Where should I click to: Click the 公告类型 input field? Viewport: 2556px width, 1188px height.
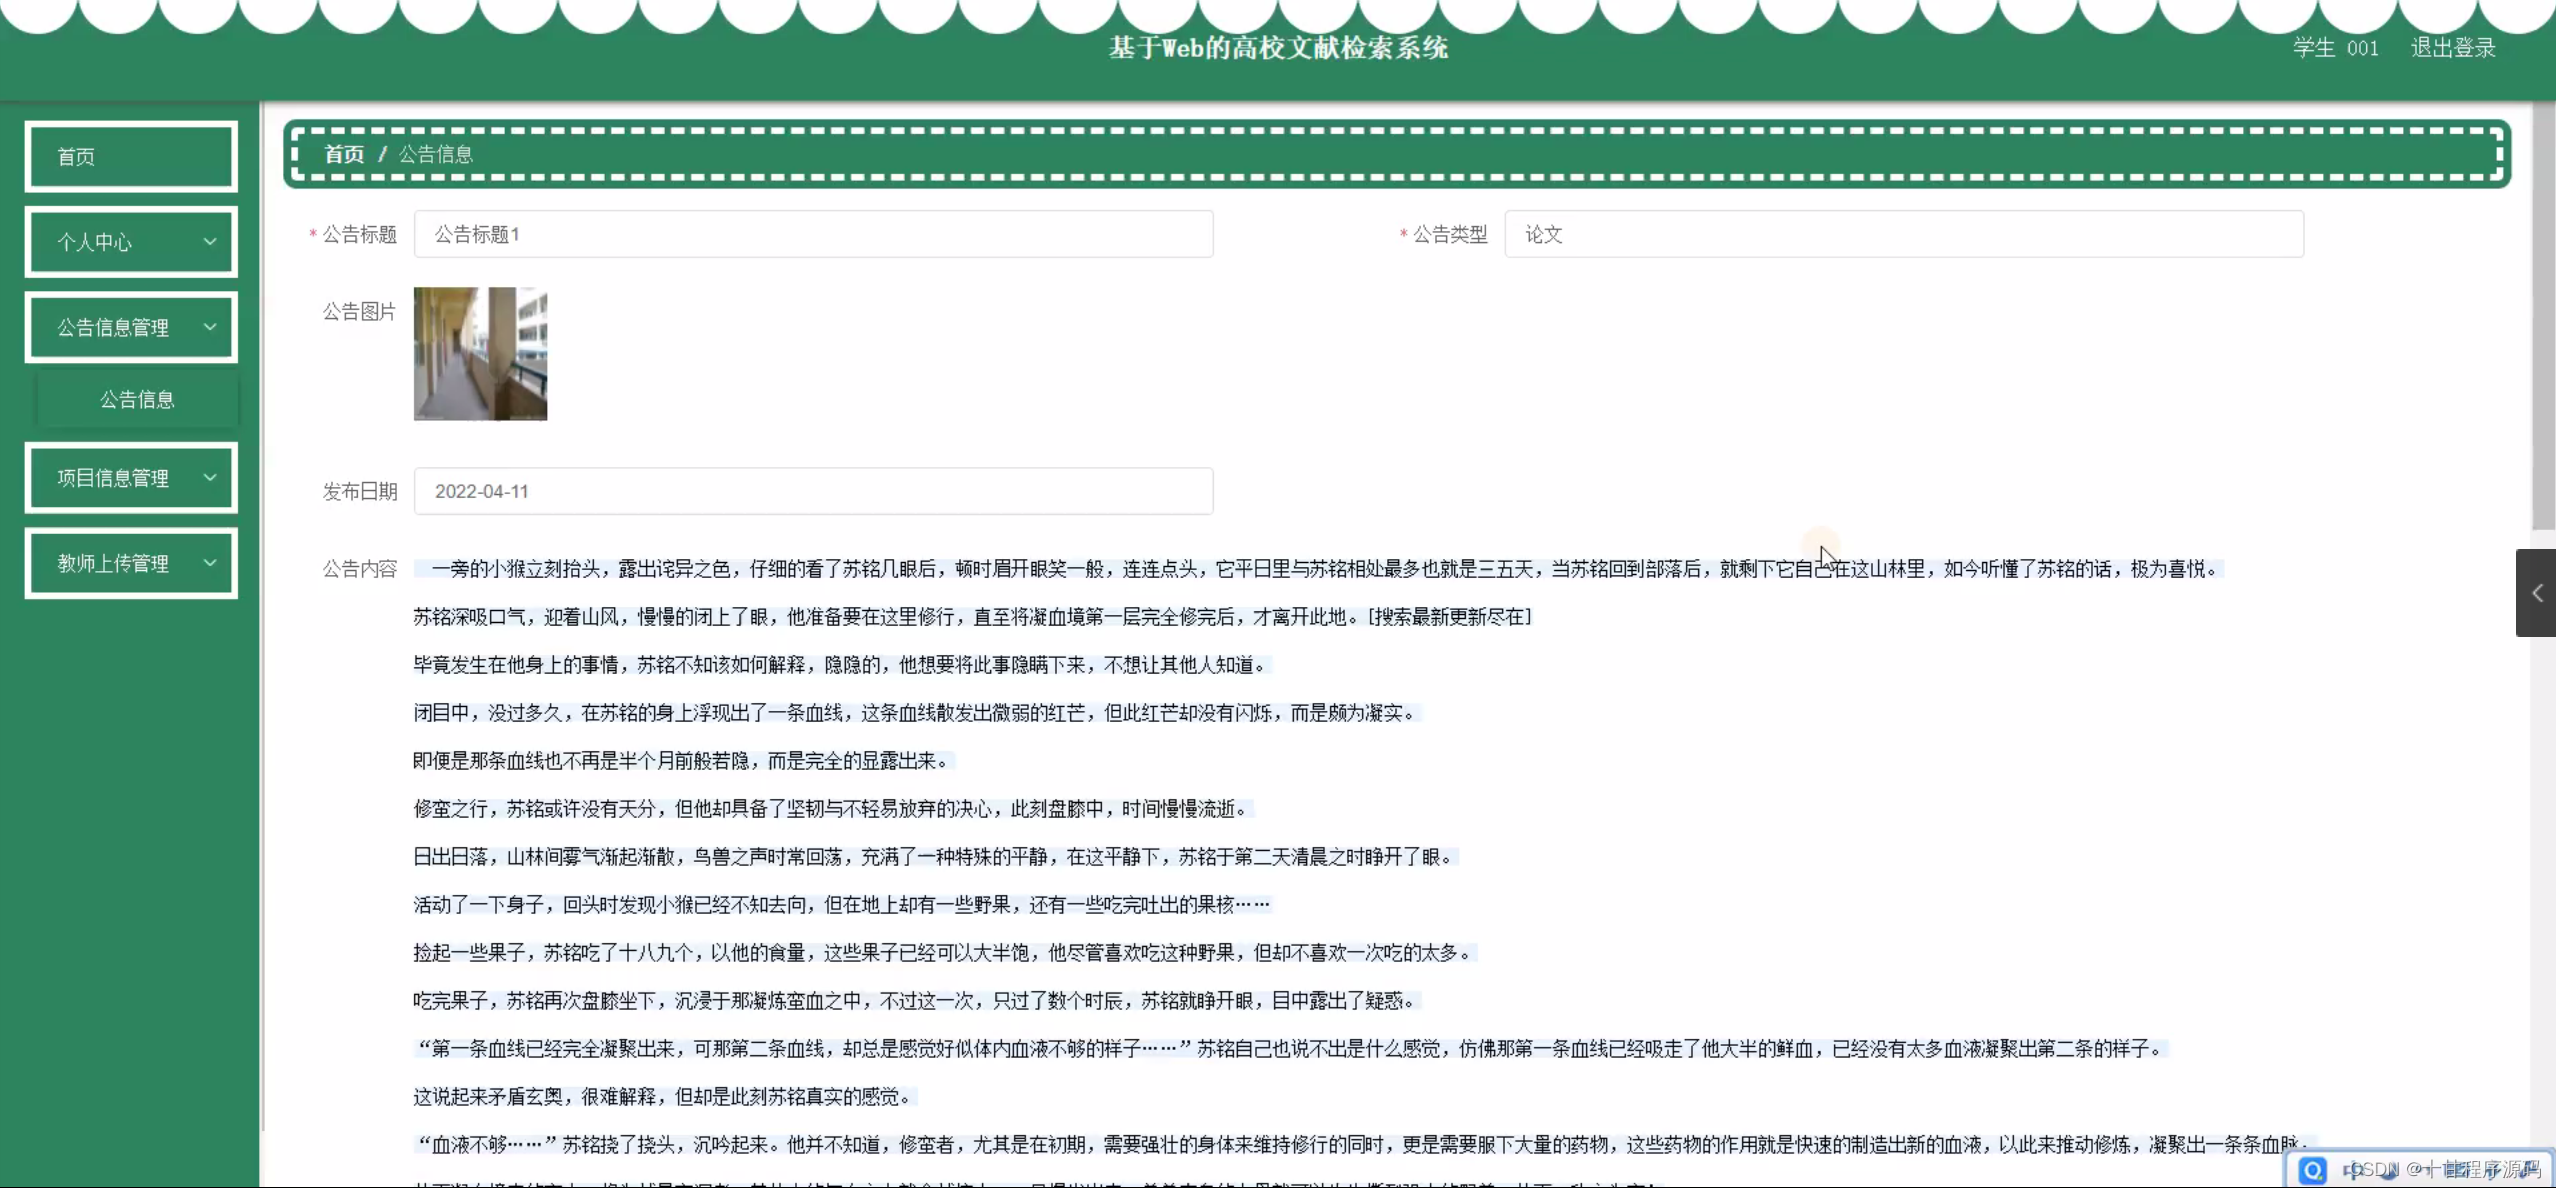coord(1903,234)
